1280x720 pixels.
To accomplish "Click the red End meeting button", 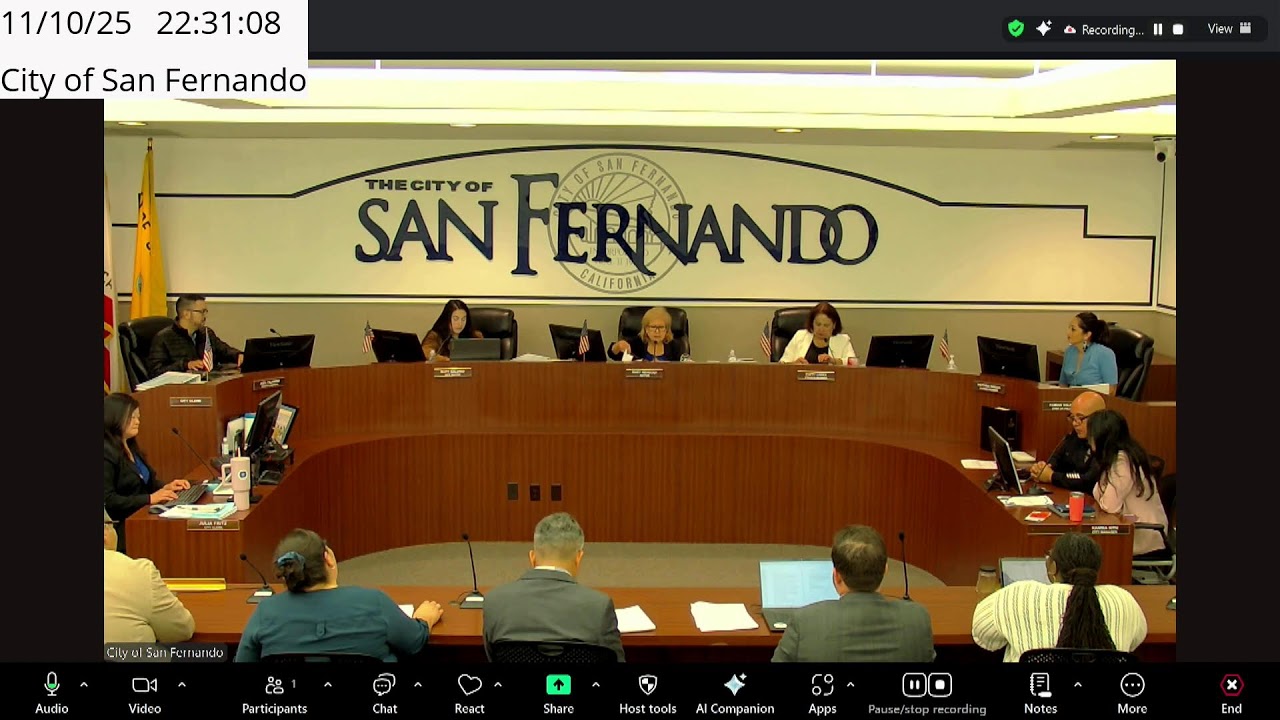I will 1231,694.
